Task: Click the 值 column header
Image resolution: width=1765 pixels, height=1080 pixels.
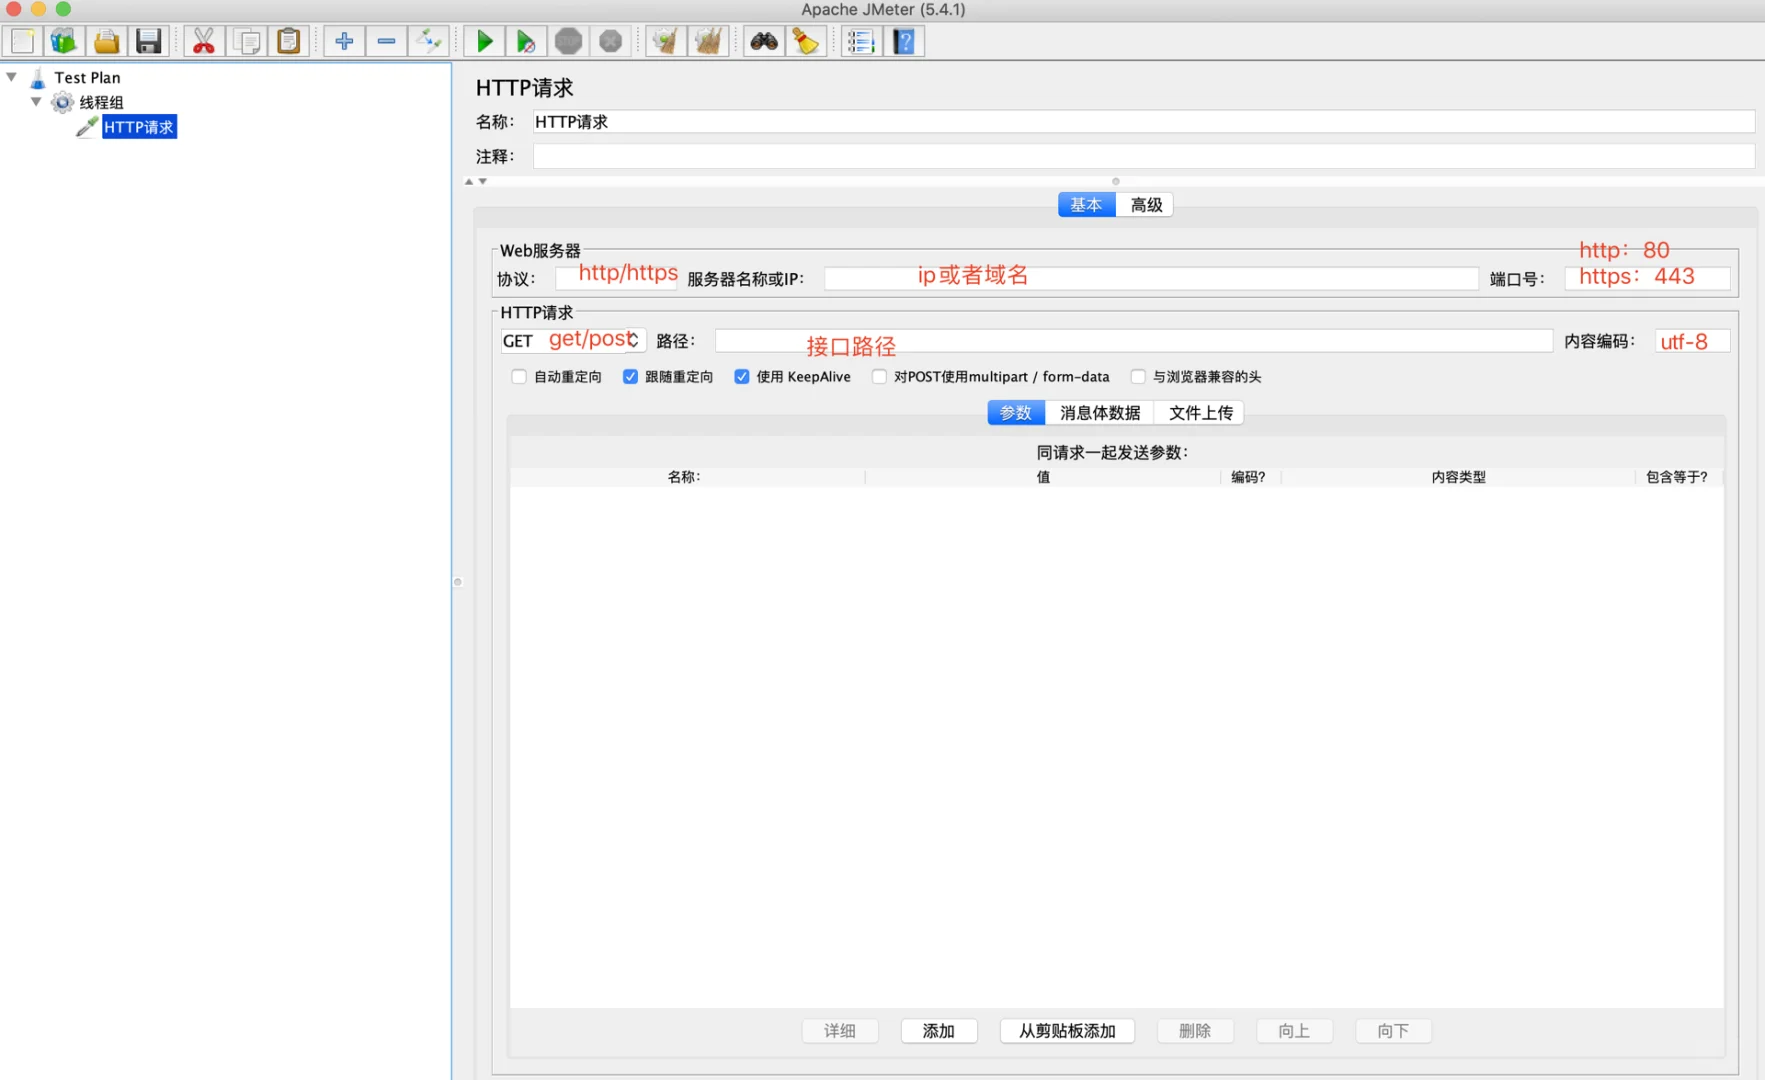Action: pyautogui.click(x=1043, y=477)
